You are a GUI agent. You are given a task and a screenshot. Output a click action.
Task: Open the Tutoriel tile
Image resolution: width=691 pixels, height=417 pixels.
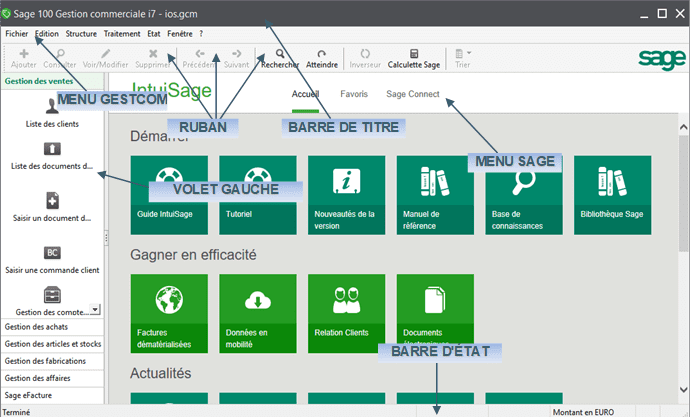point(258,195)
